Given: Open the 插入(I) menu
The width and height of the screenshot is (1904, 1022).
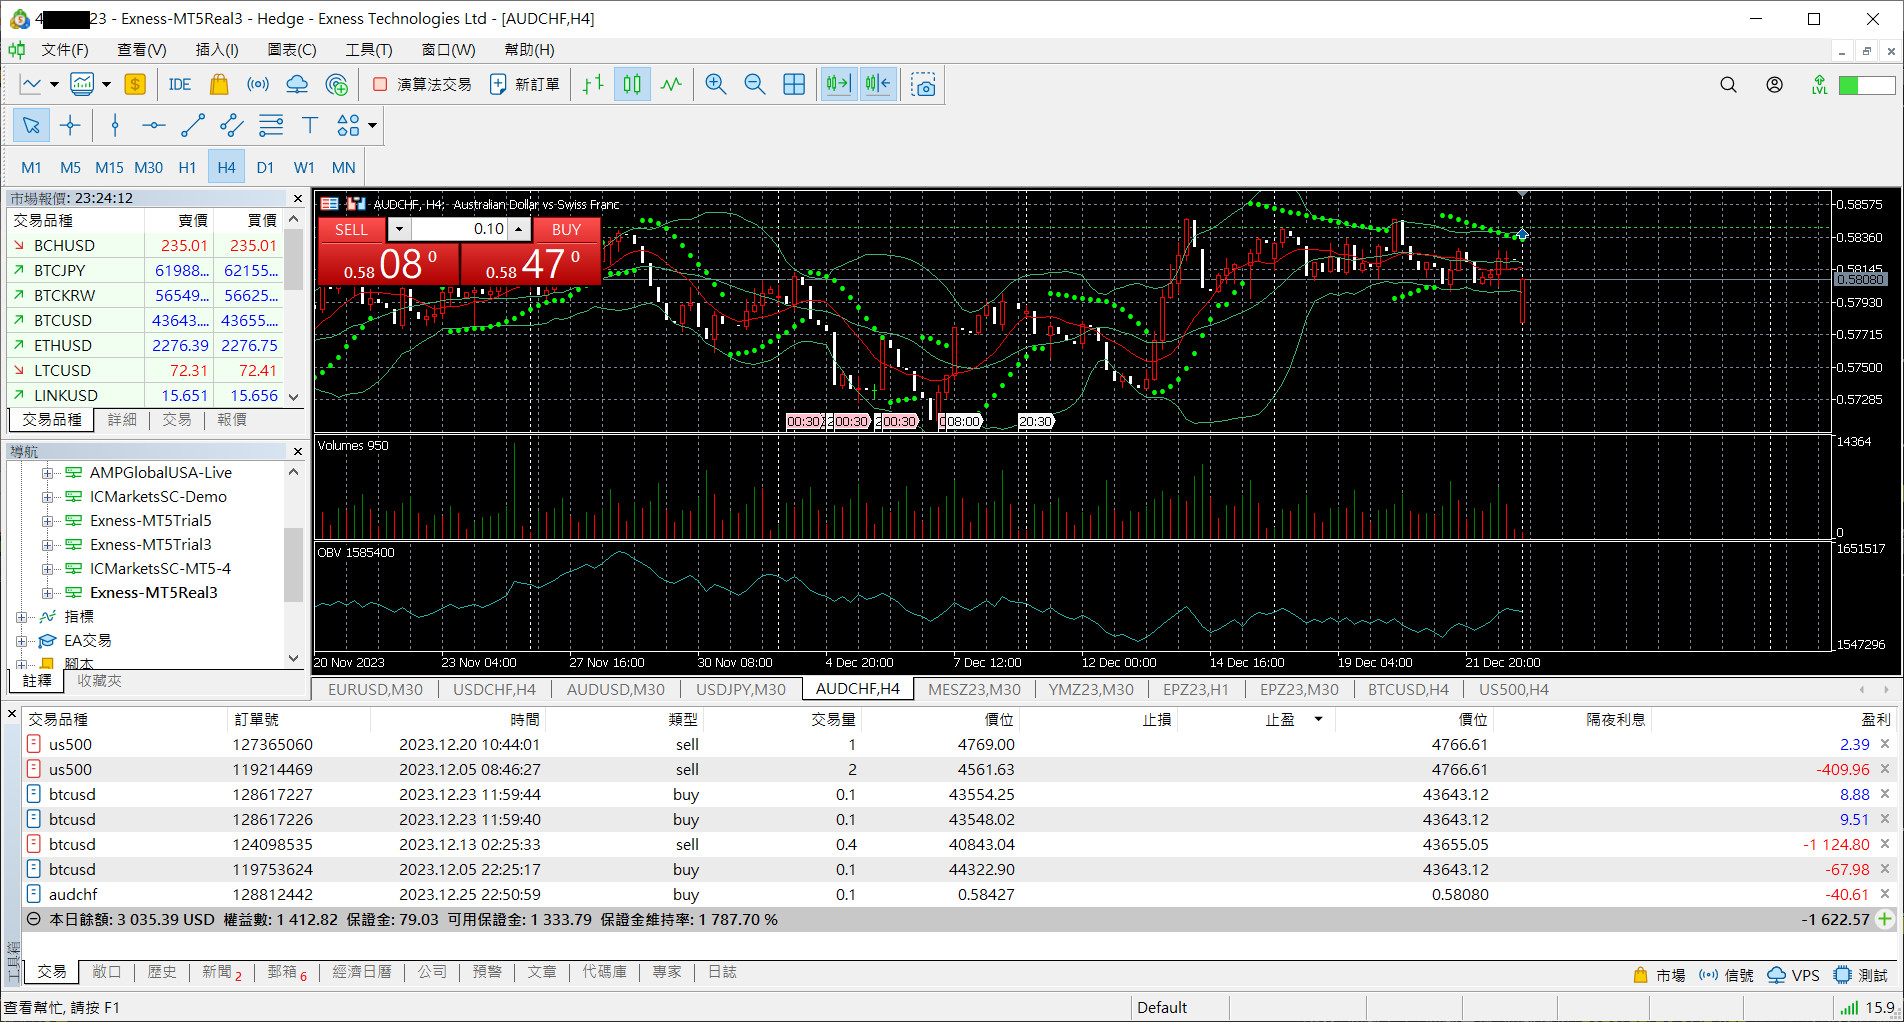Looking at the screenshot, I should 217,49.
